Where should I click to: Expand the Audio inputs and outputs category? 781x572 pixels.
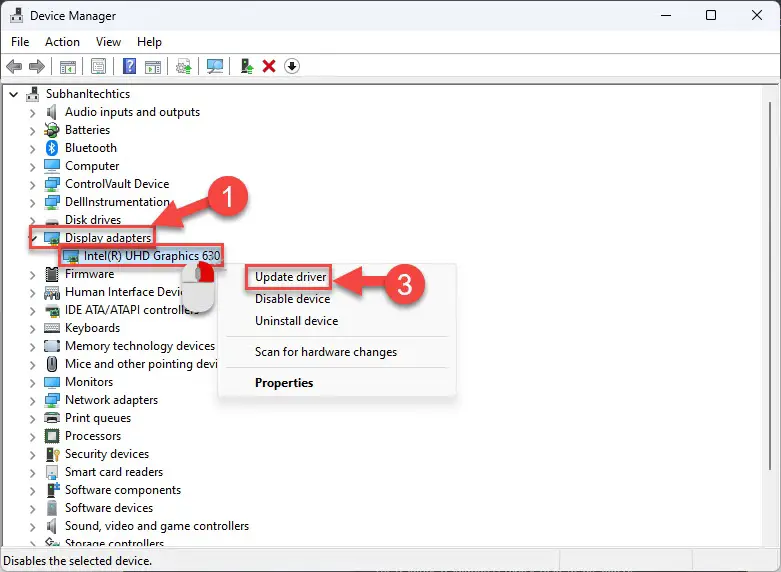pos(33,112)
